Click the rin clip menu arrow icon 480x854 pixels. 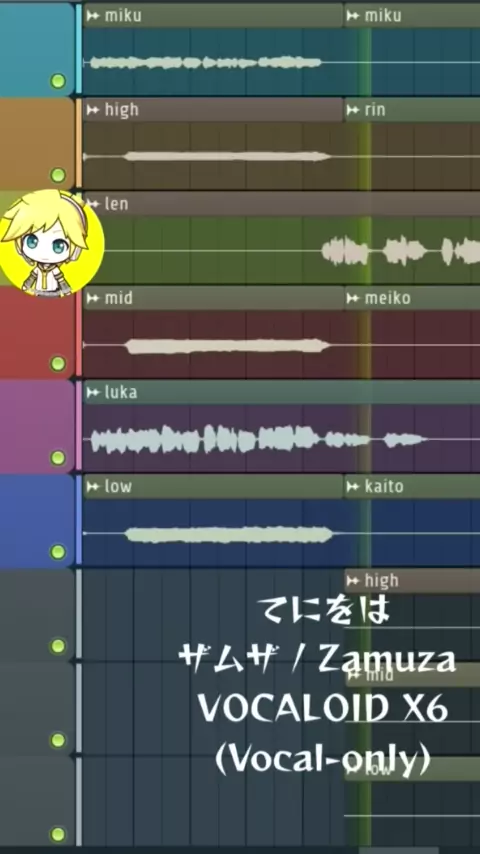(x=353, y=110)
